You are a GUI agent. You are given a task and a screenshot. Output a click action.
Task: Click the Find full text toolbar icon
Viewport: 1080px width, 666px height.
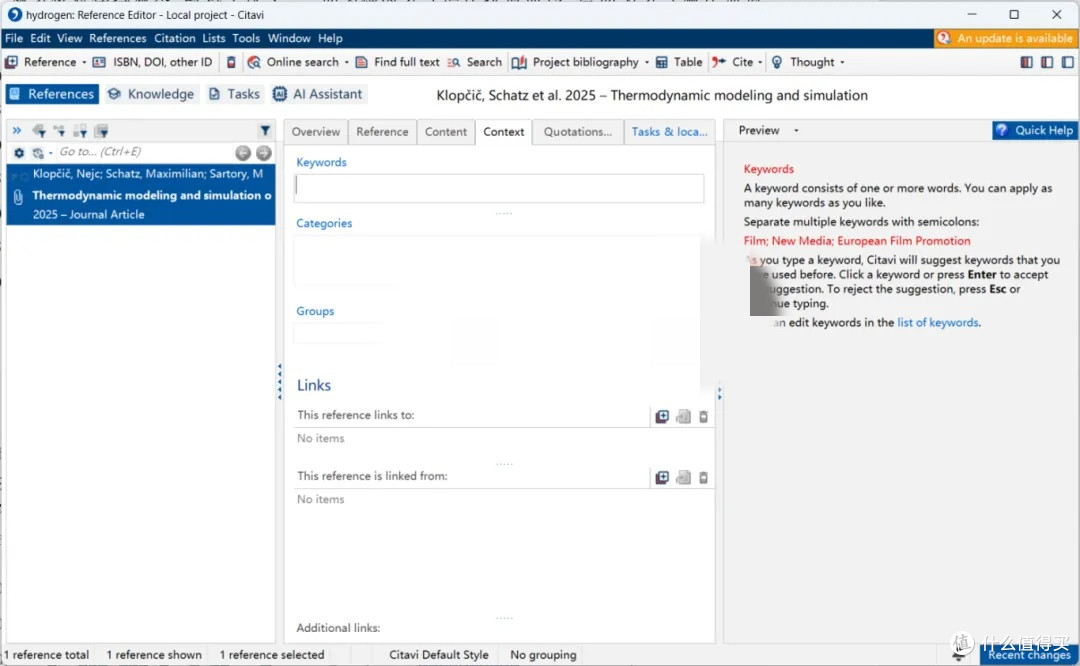(x=362, y=62)
